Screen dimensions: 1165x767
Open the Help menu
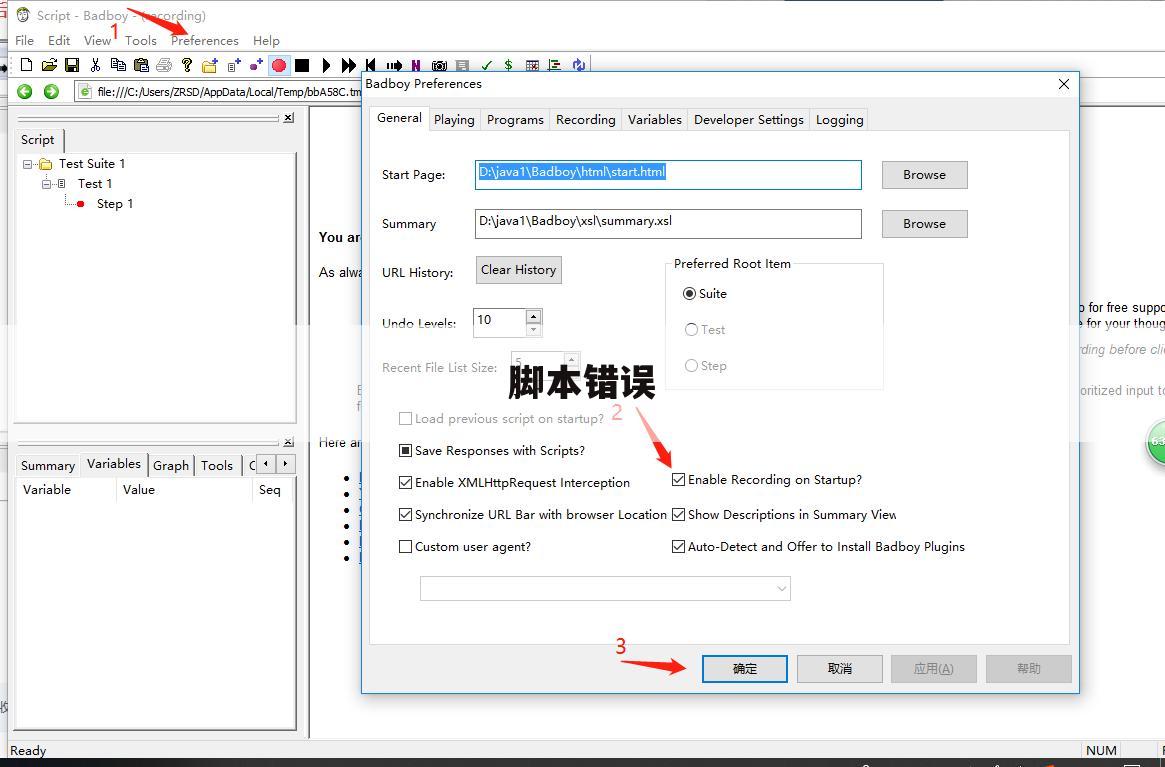pyautogui.click(x=266, y=40)
